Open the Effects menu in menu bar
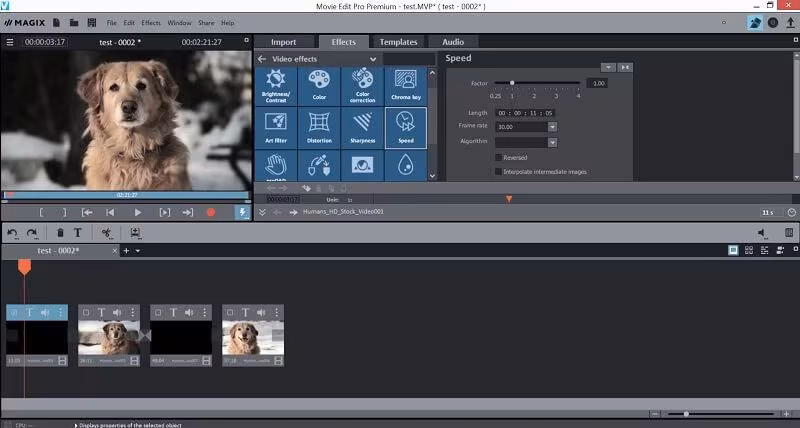The image size is (800, 428). [151, 23]
